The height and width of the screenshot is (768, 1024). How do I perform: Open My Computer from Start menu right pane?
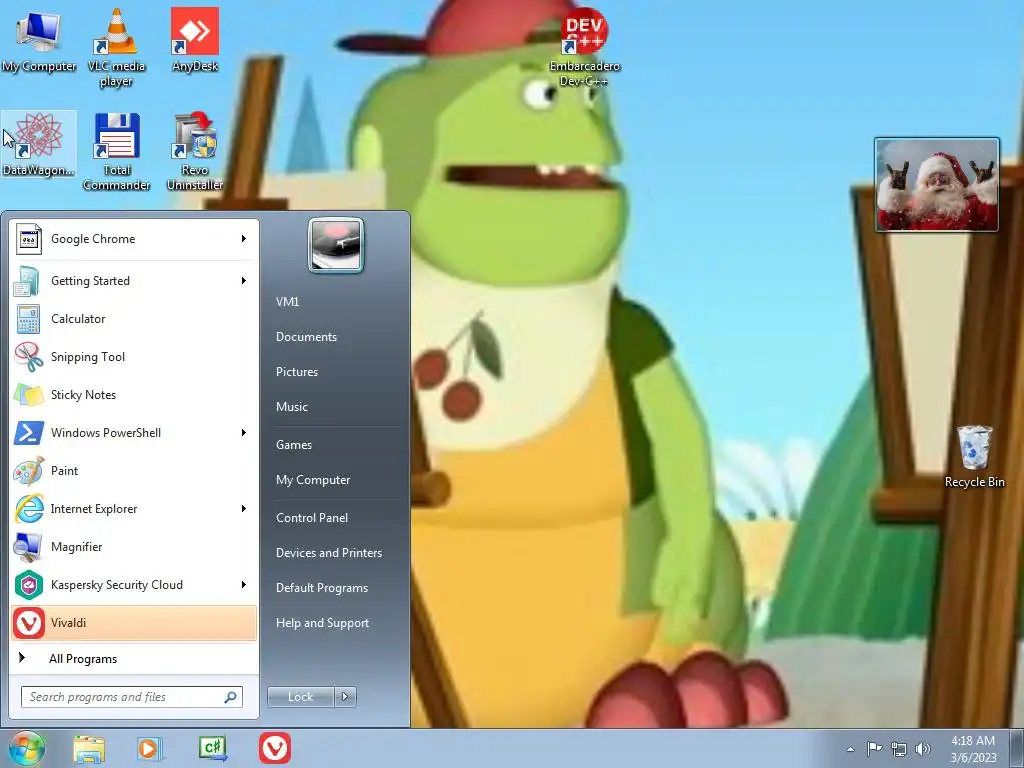pos(313,480)
